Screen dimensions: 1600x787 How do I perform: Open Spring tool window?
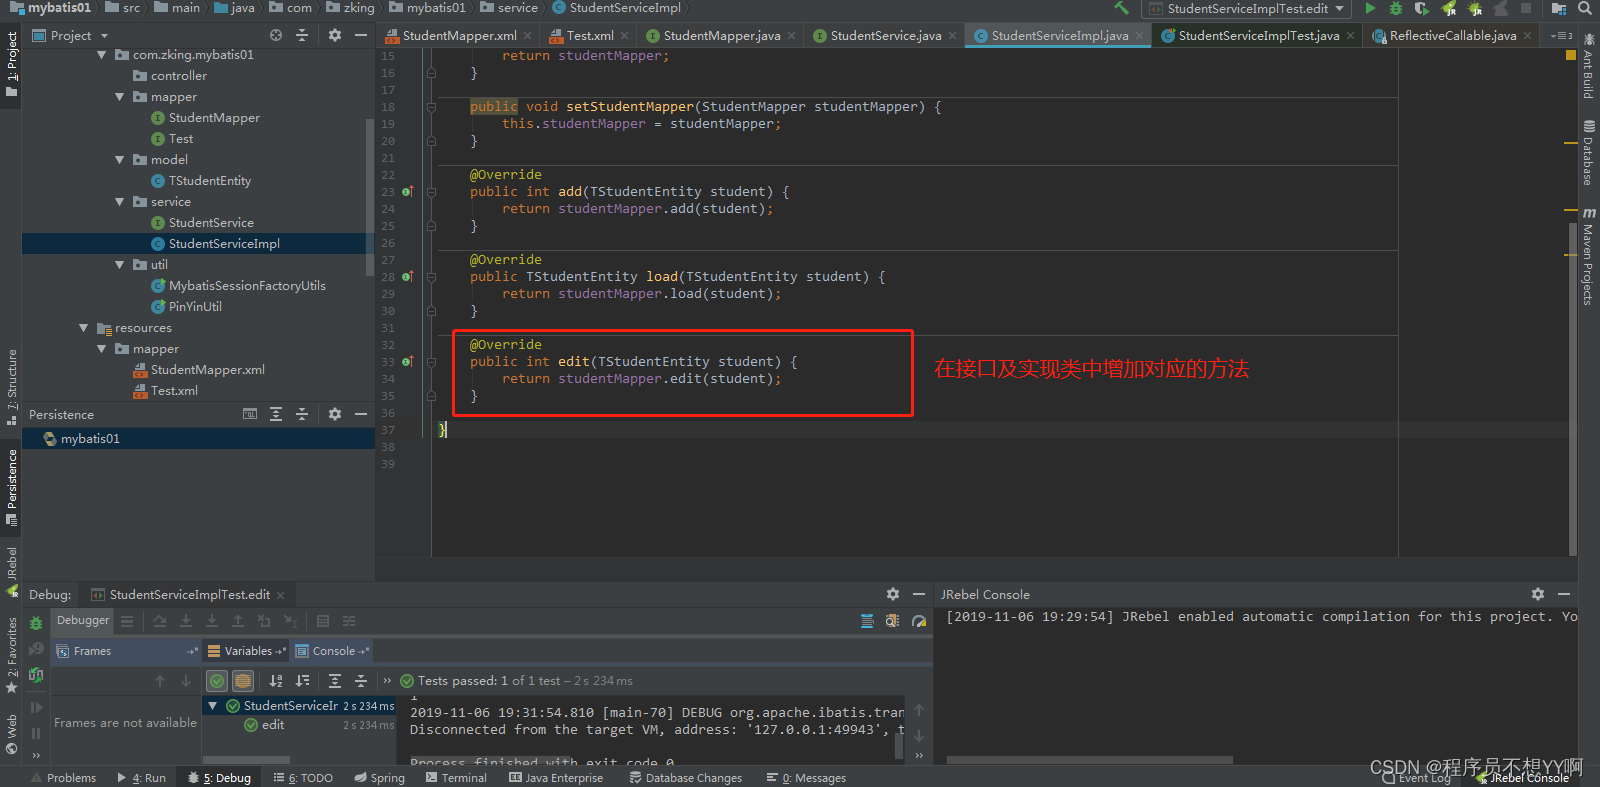click(379, 778)
